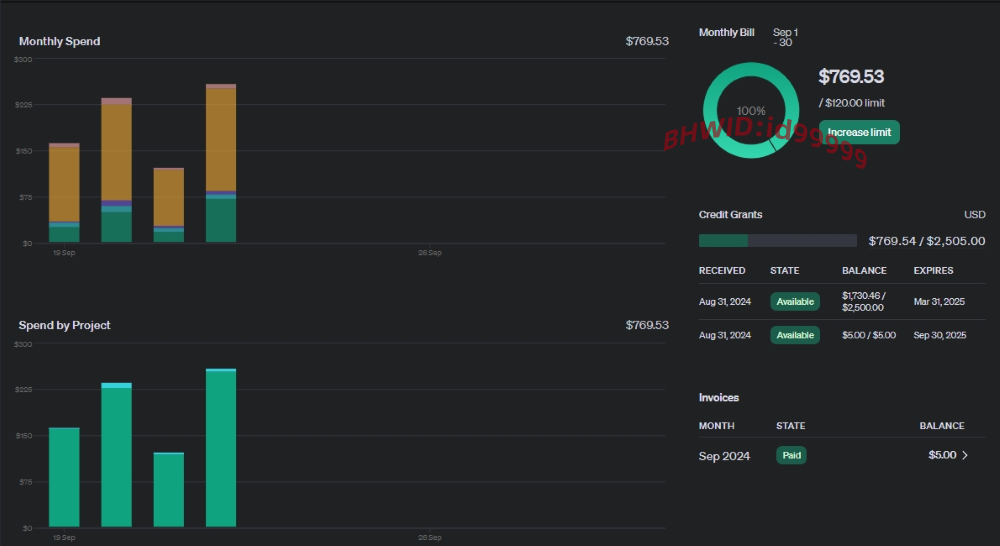Viewport: 1000px width, 546px height.
Task: Click the Available badge for the $2,500.00 grant
Action: [x=795, y=302]
